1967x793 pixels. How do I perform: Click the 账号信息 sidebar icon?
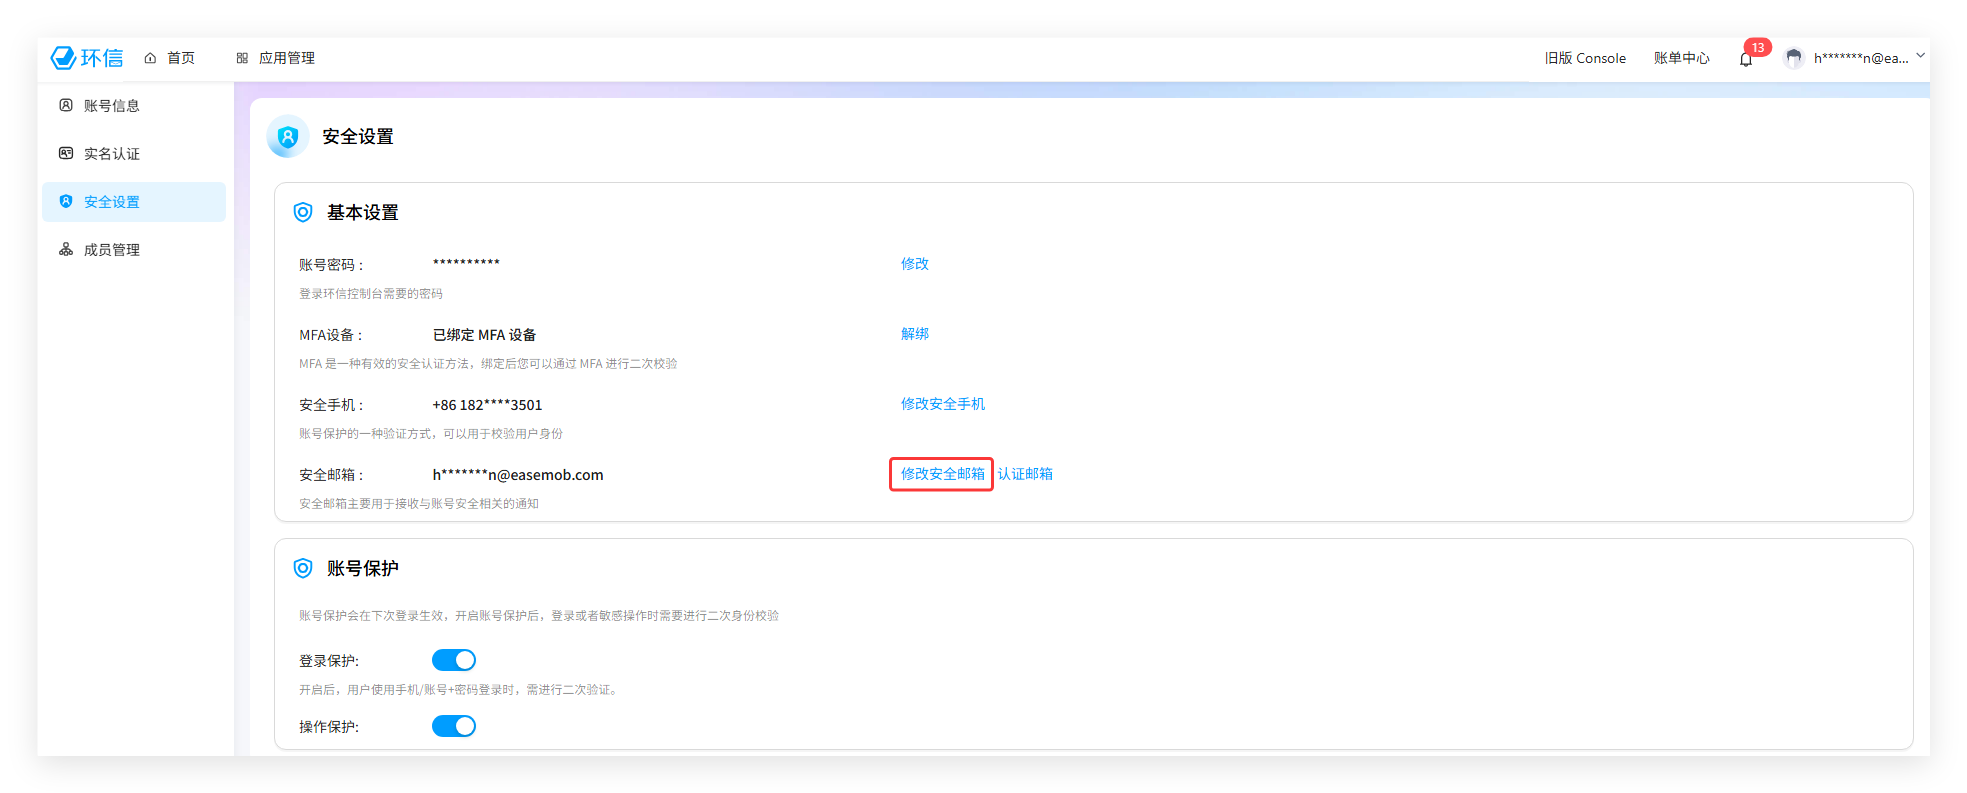(66, 105)
